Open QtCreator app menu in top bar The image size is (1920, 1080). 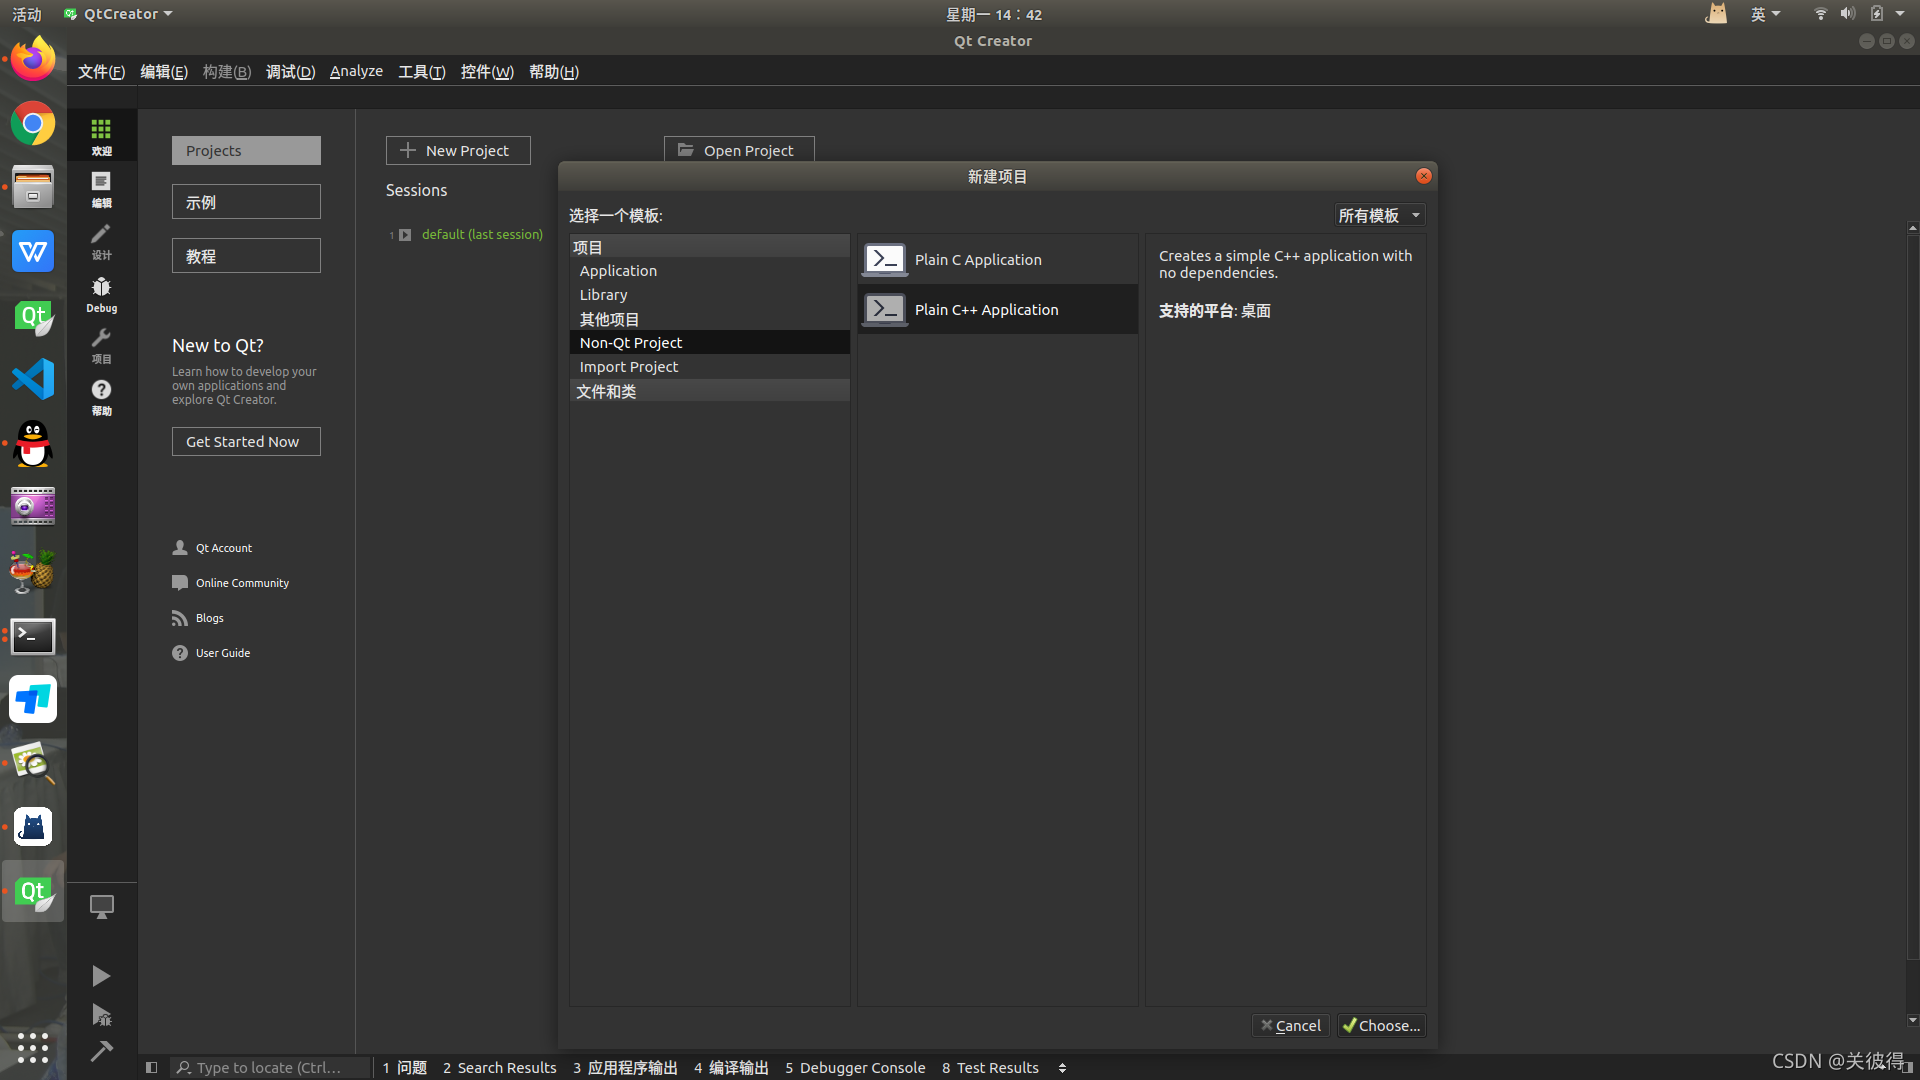tap(118, 14)
